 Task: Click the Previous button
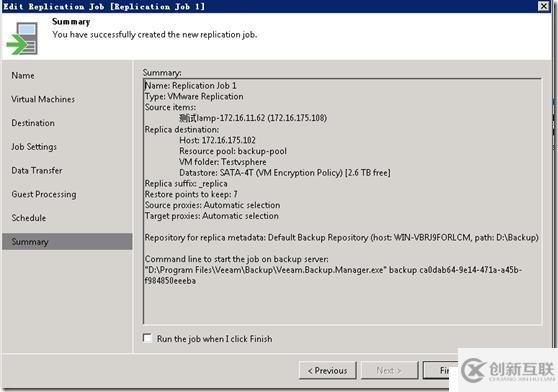[x=328, y=371]
